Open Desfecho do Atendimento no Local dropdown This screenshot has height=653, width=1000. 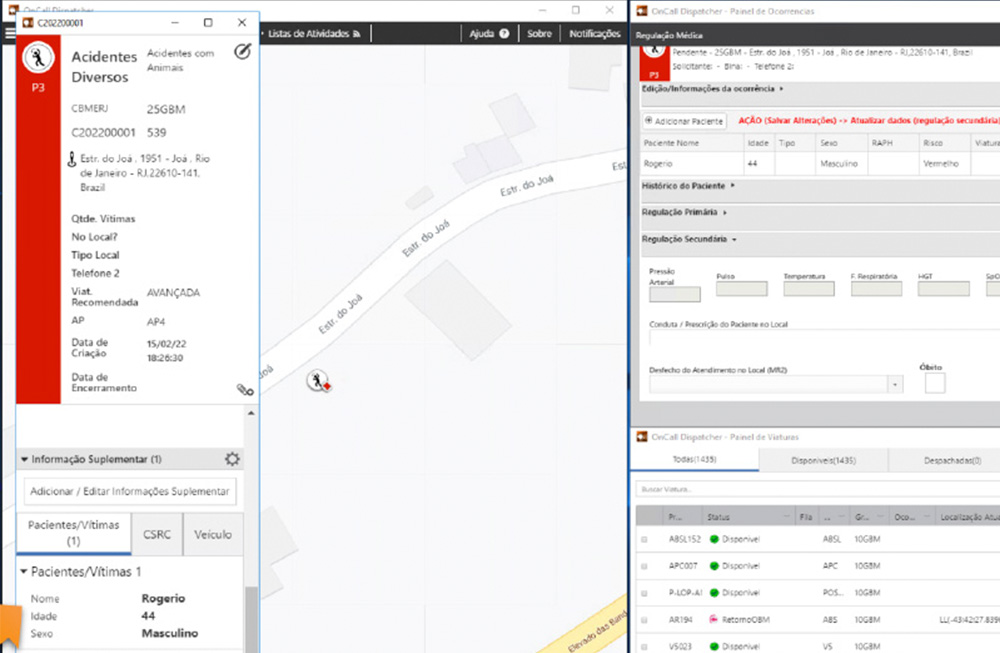coord(893,384)
